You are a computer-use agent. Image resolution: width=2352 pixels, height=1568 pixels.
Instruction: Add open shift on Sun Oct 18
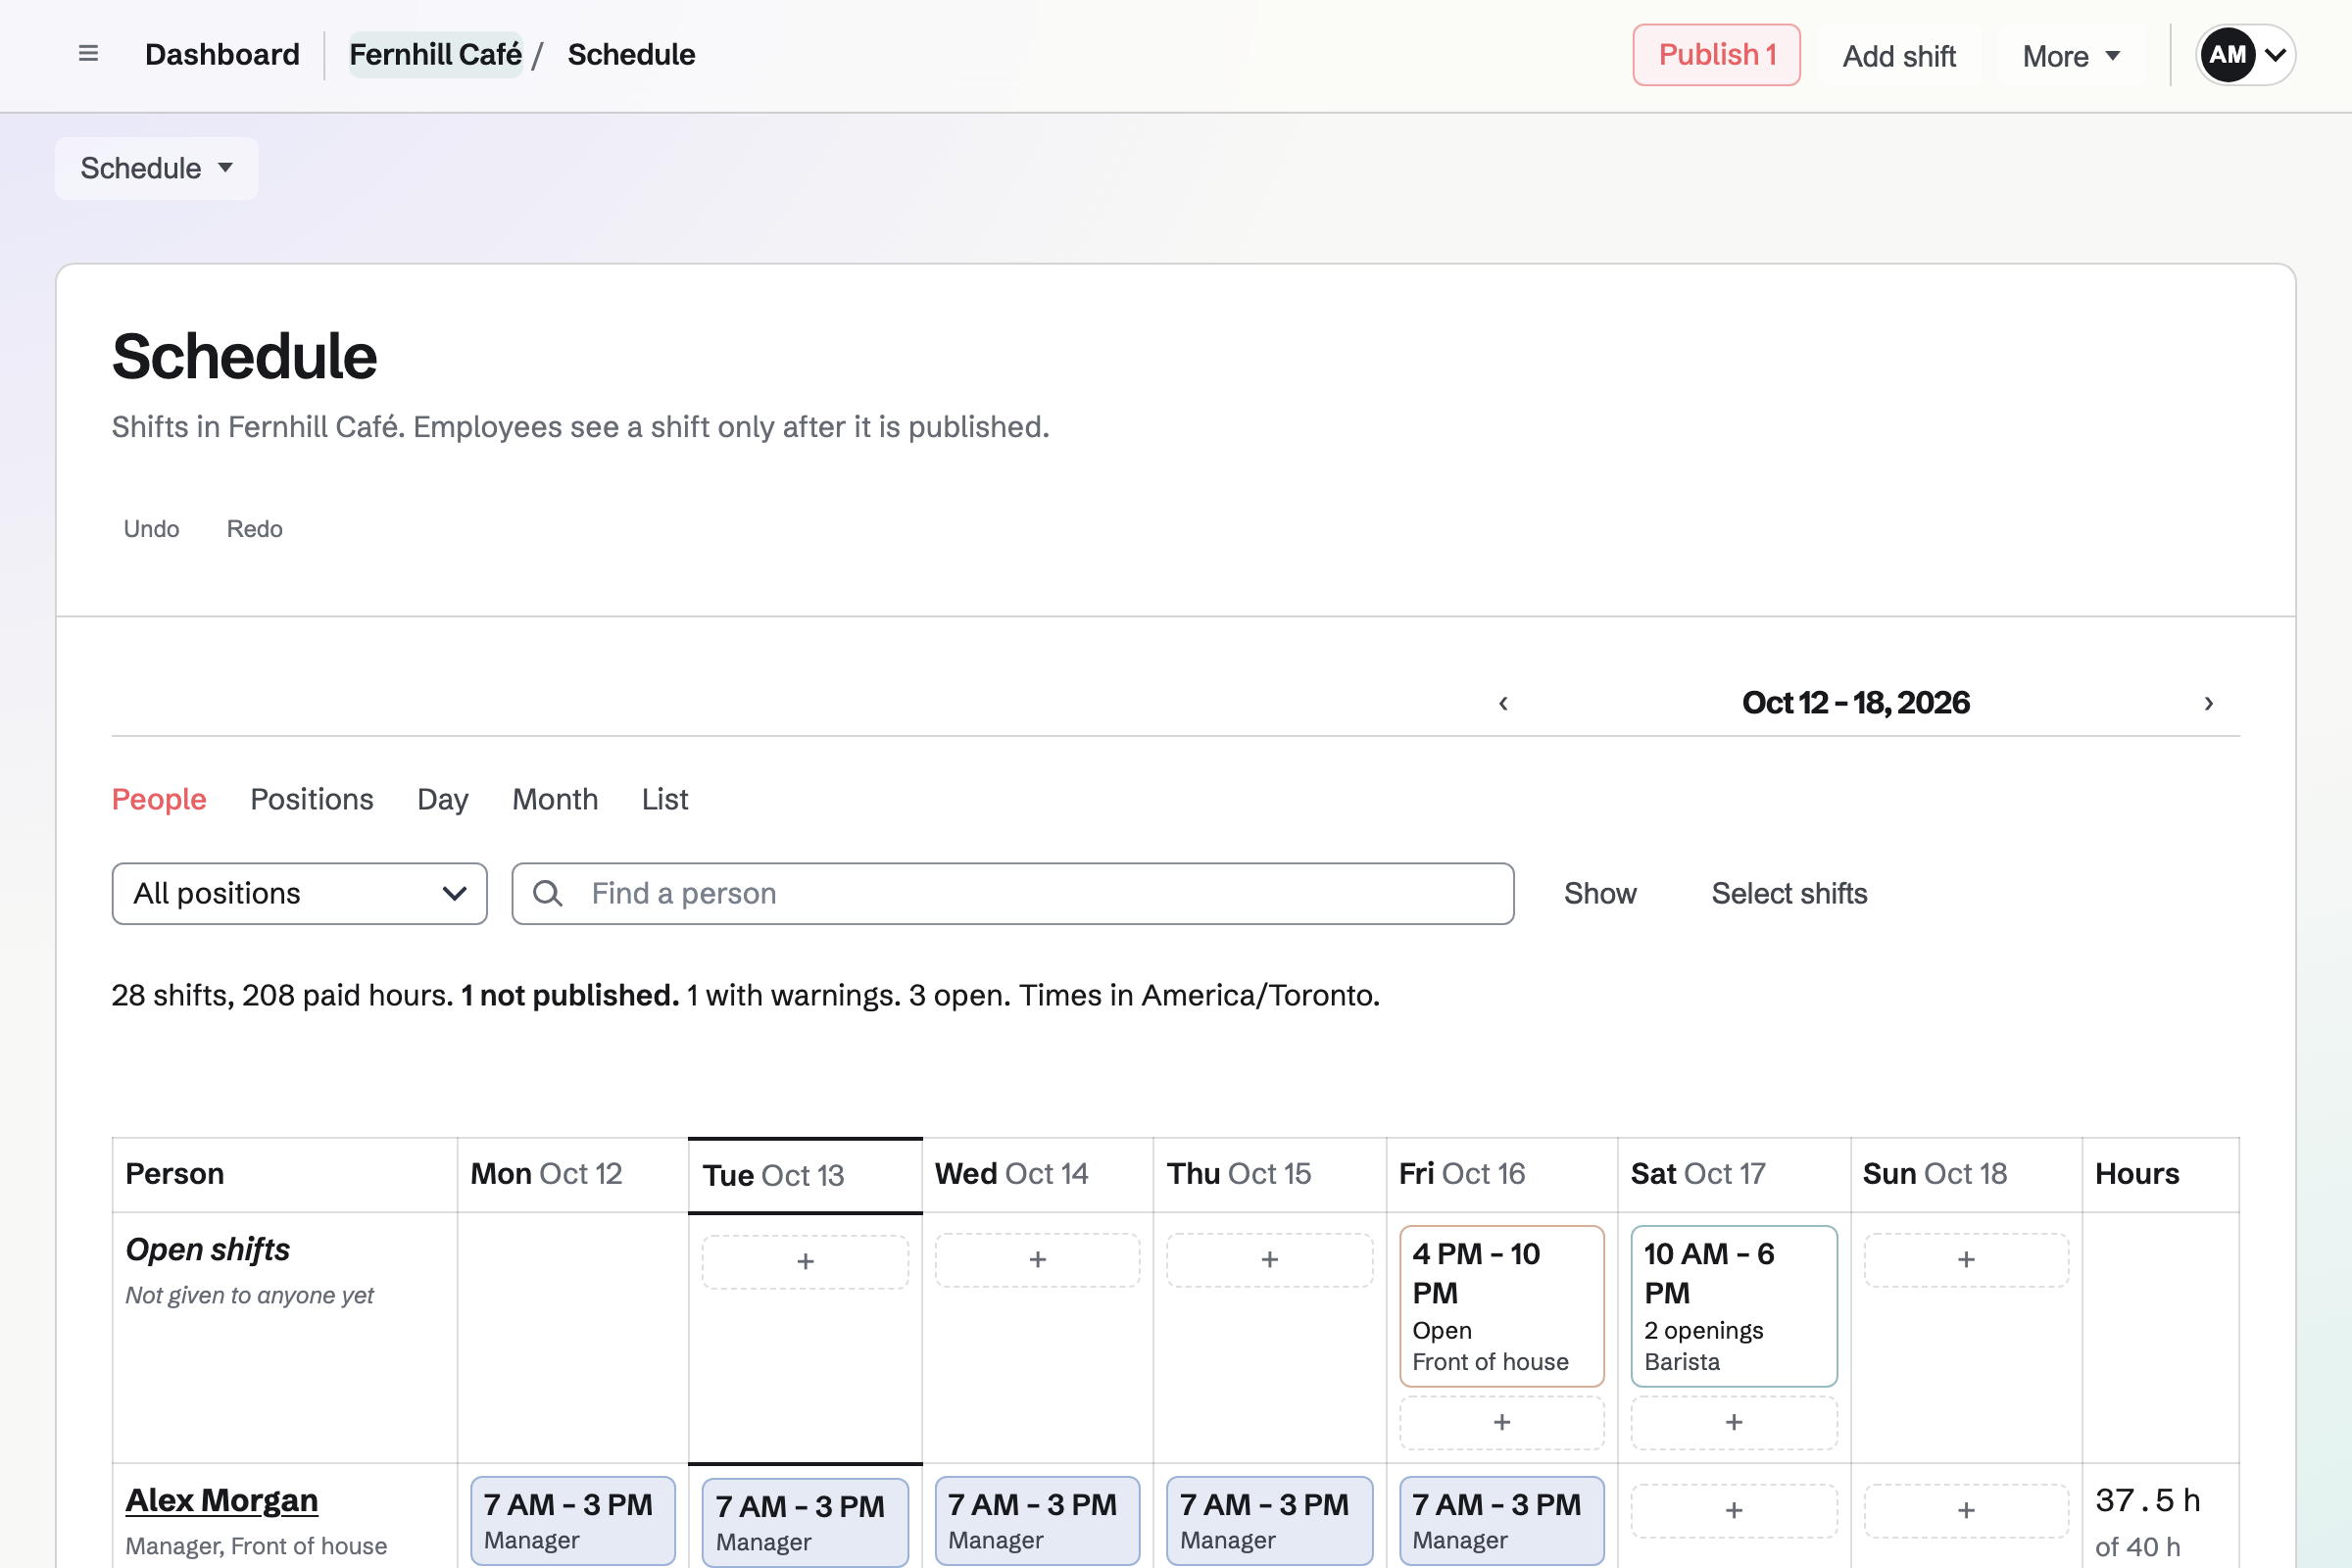point(1966,1260)
